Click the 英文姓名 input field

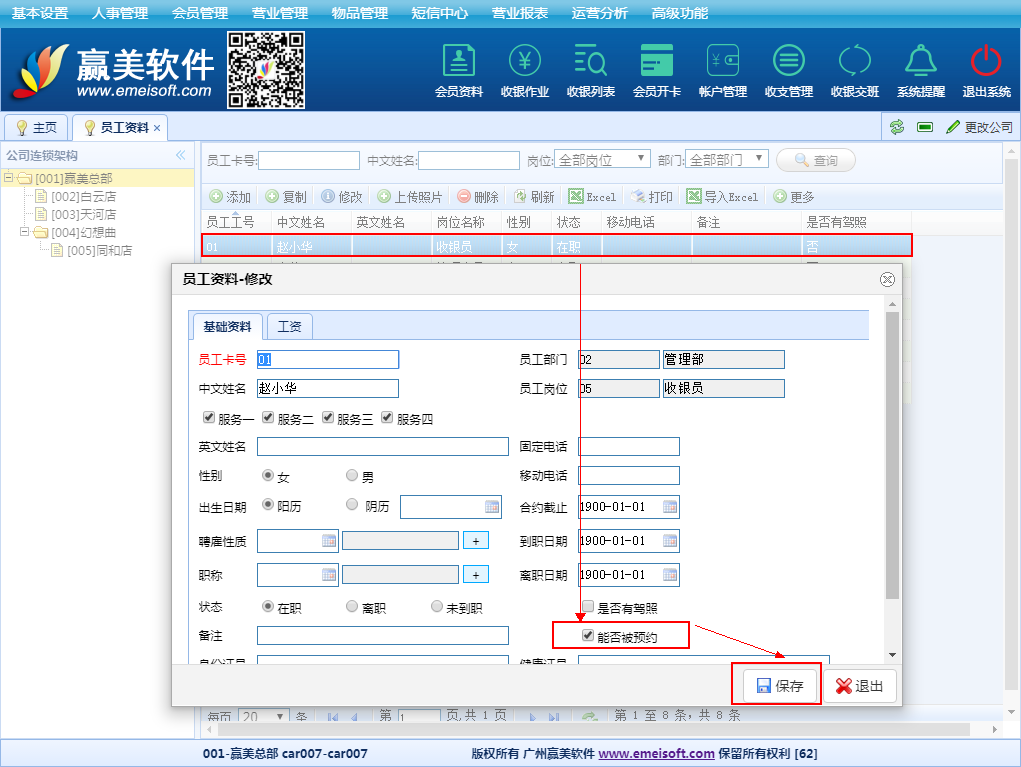[382, 446]
